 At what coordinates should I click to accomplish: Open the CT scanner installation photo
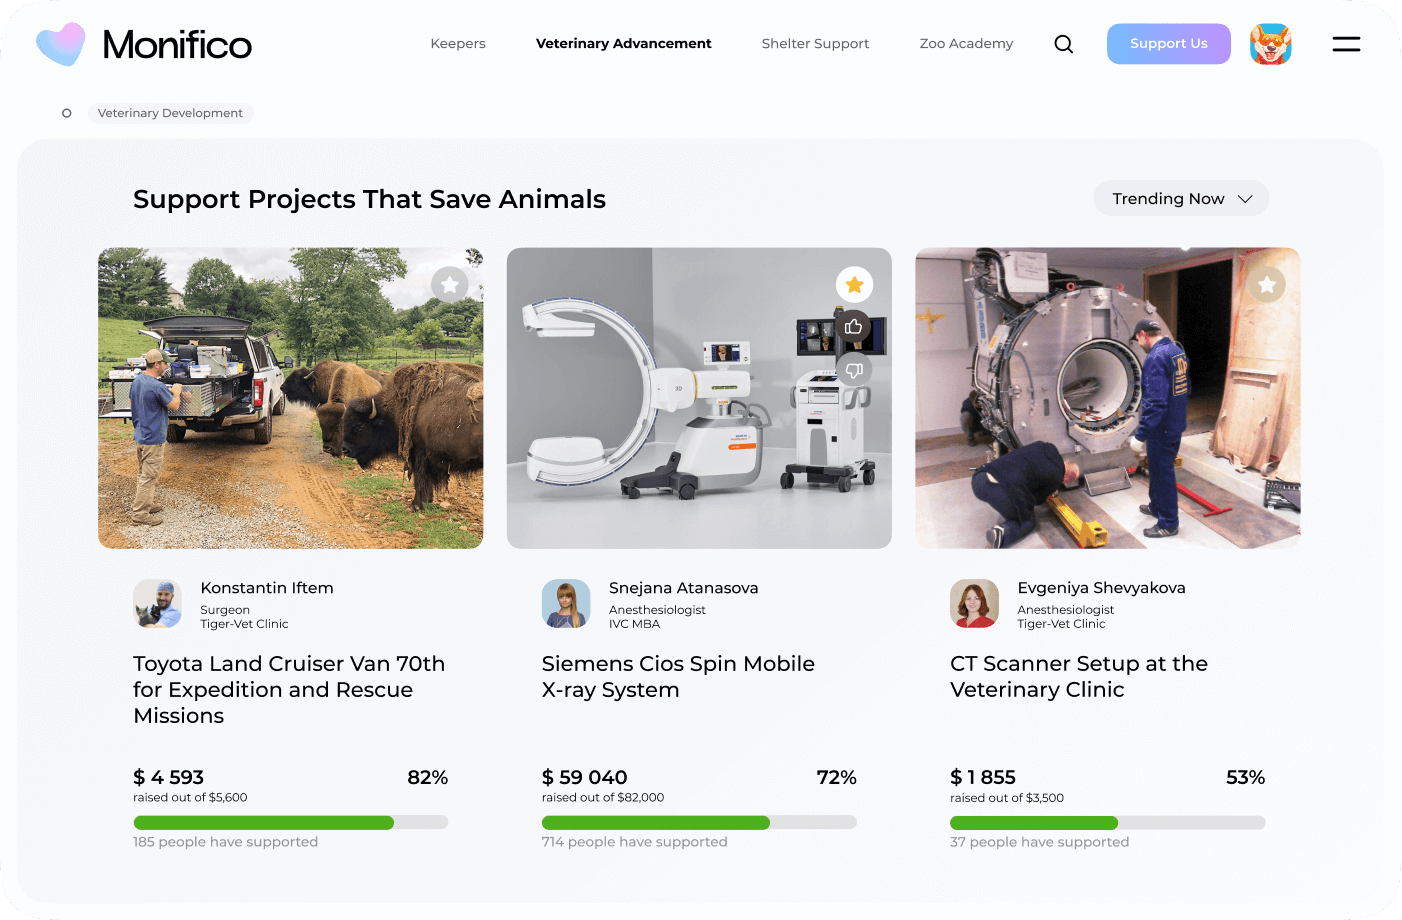tap(1108, 398)
